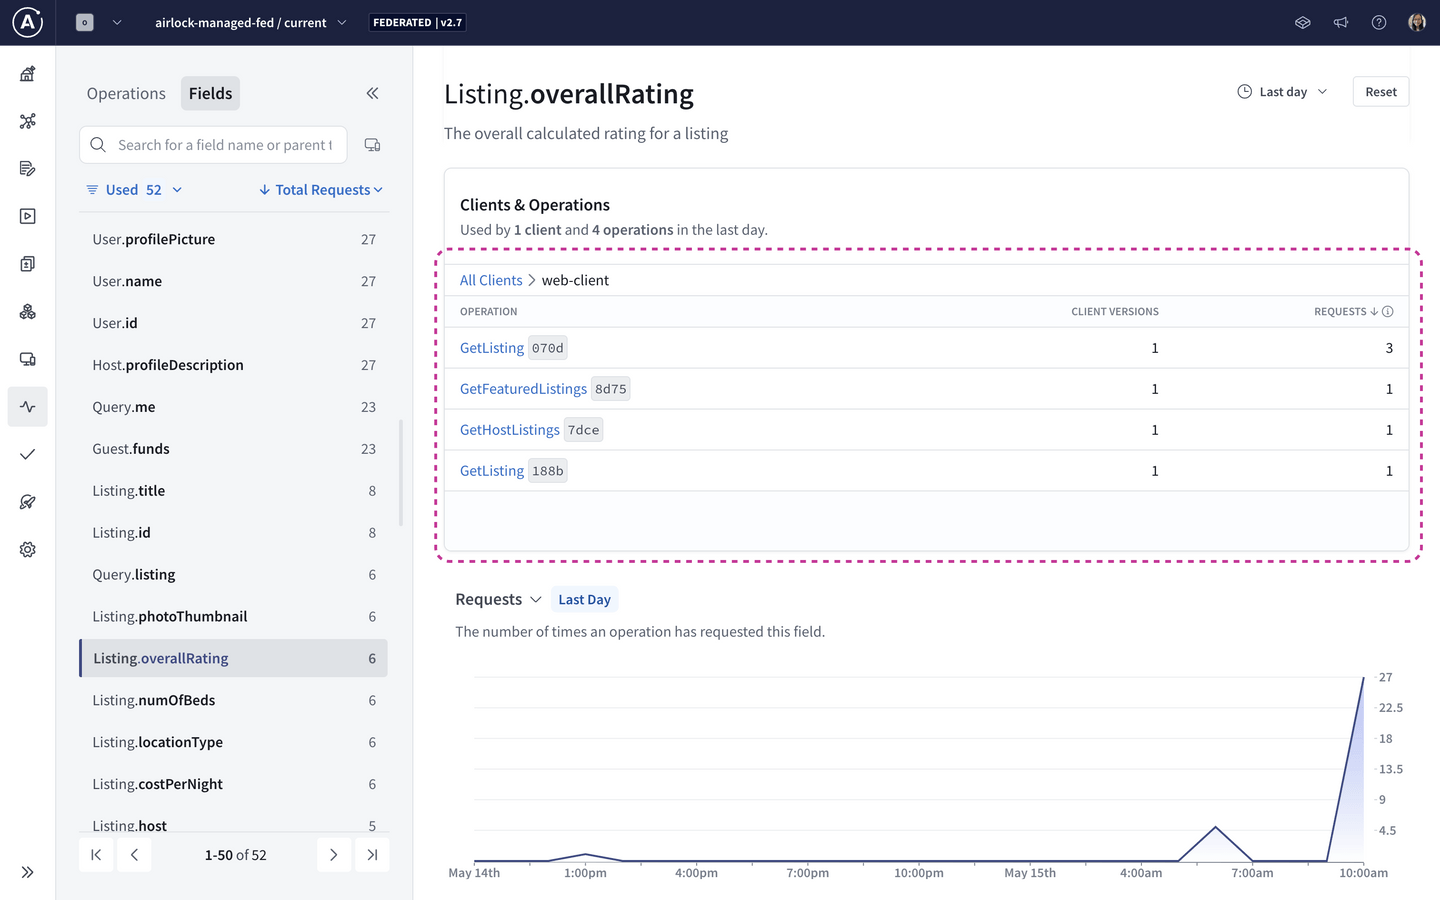Viewport: 1440px width, 900px height.
Task: Select the Clients icon in the sidebar
Action: click(x=27, y=359)
